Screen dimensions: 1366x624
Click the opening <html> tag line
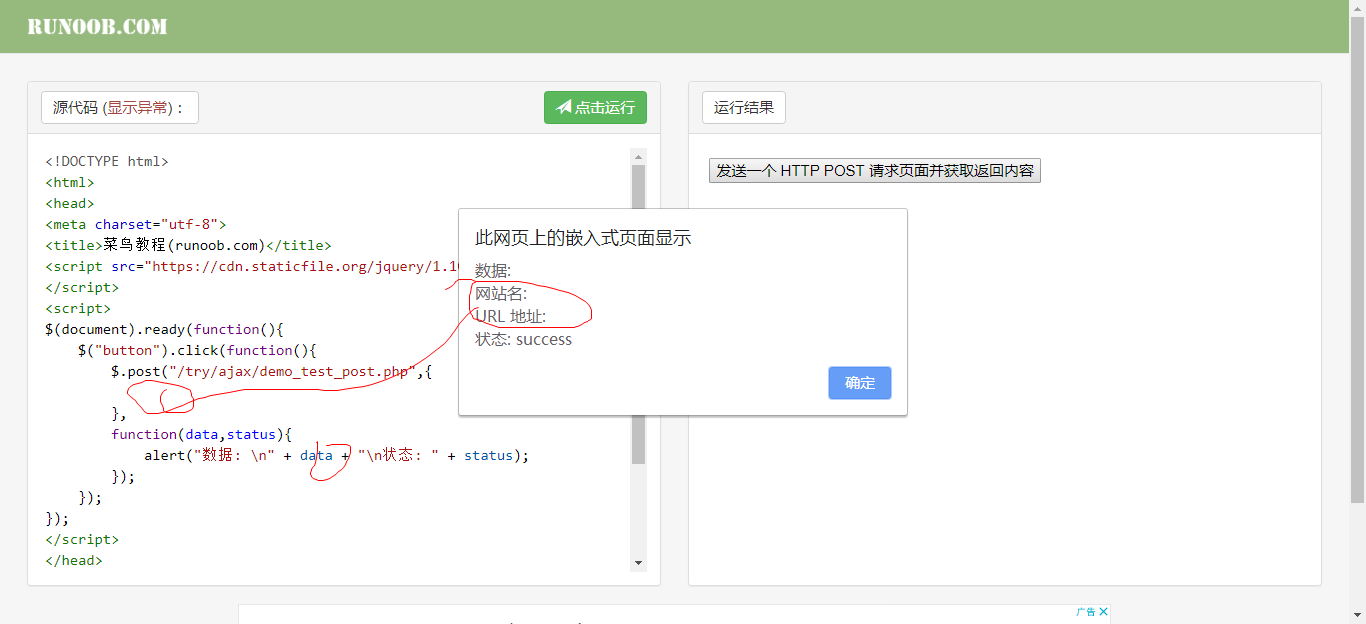(x=70, y=182)
